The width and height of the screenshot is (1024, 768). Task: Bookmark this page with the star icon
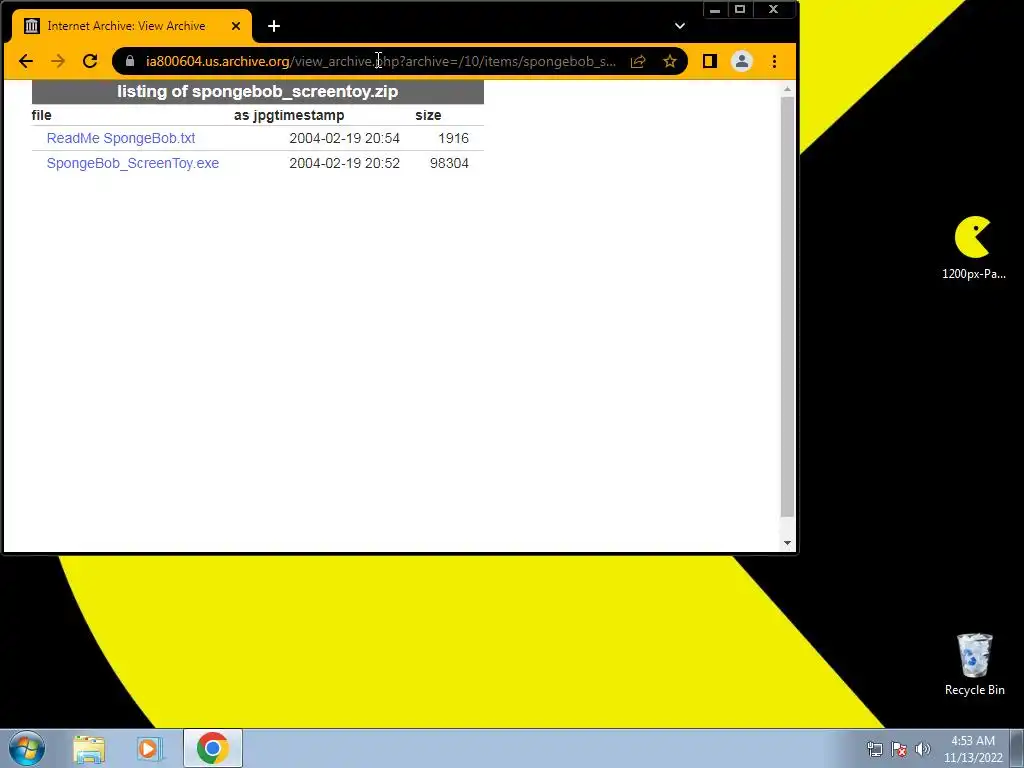pos(669,61)
